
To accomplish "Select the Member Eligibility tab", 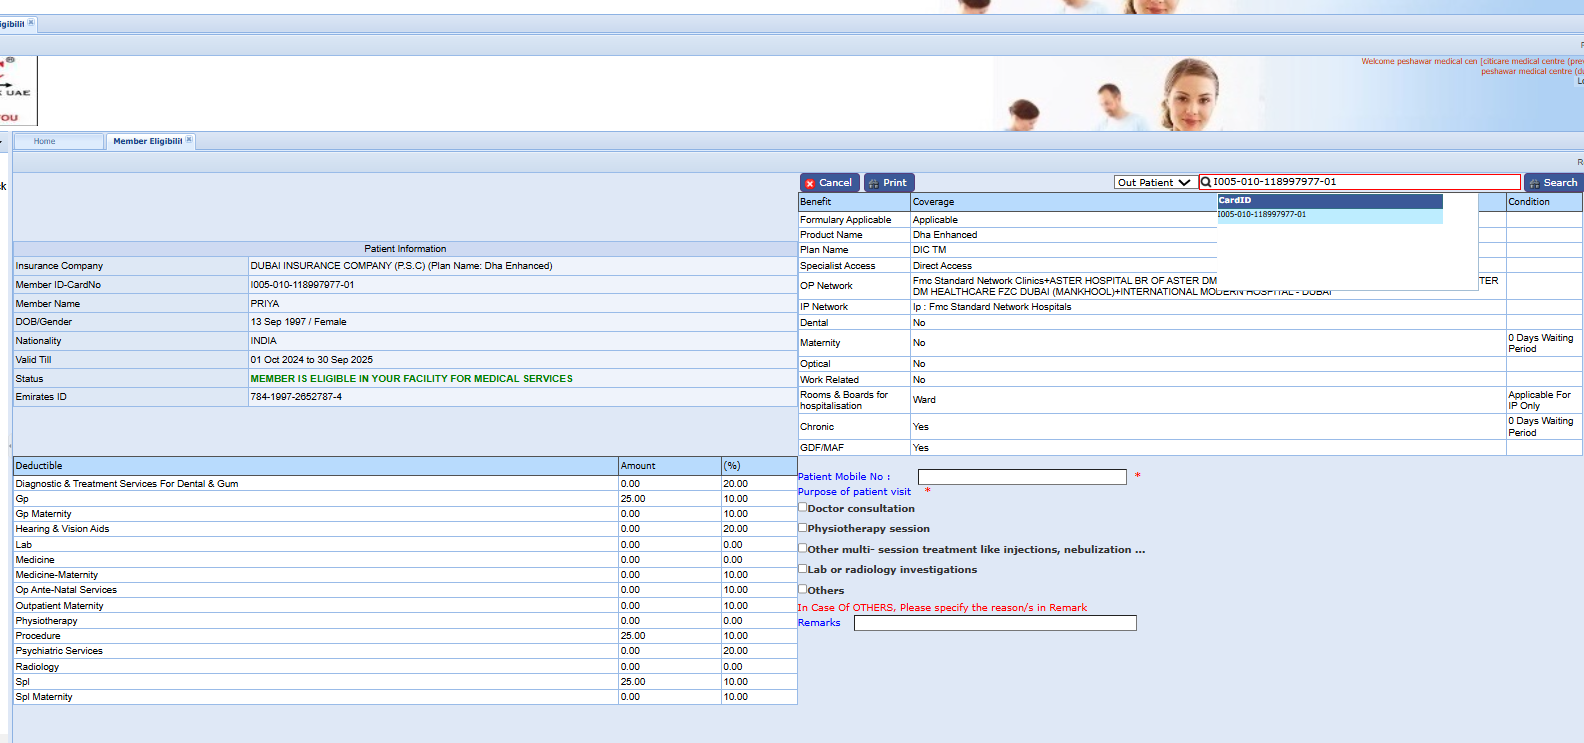I will [147, 142].
